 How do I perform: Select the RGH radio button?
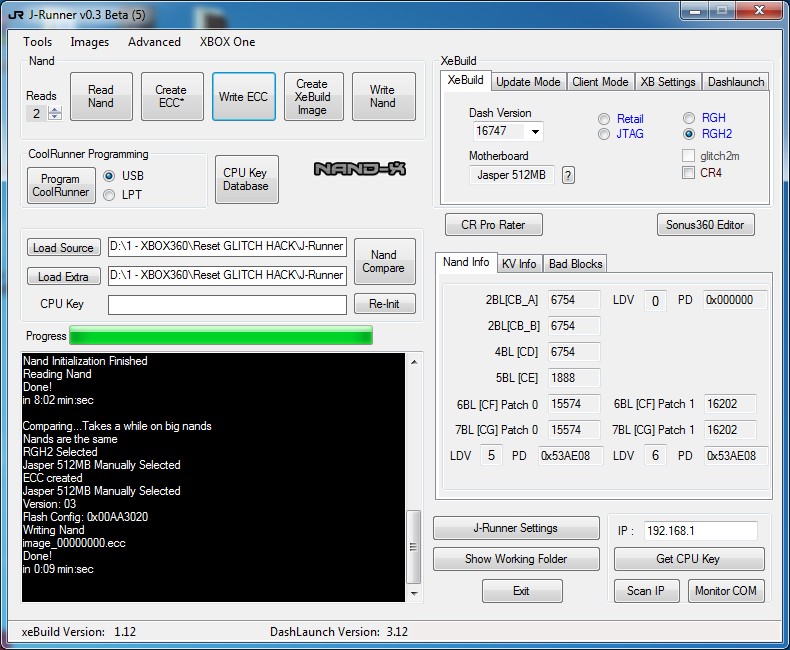(689, 118)
